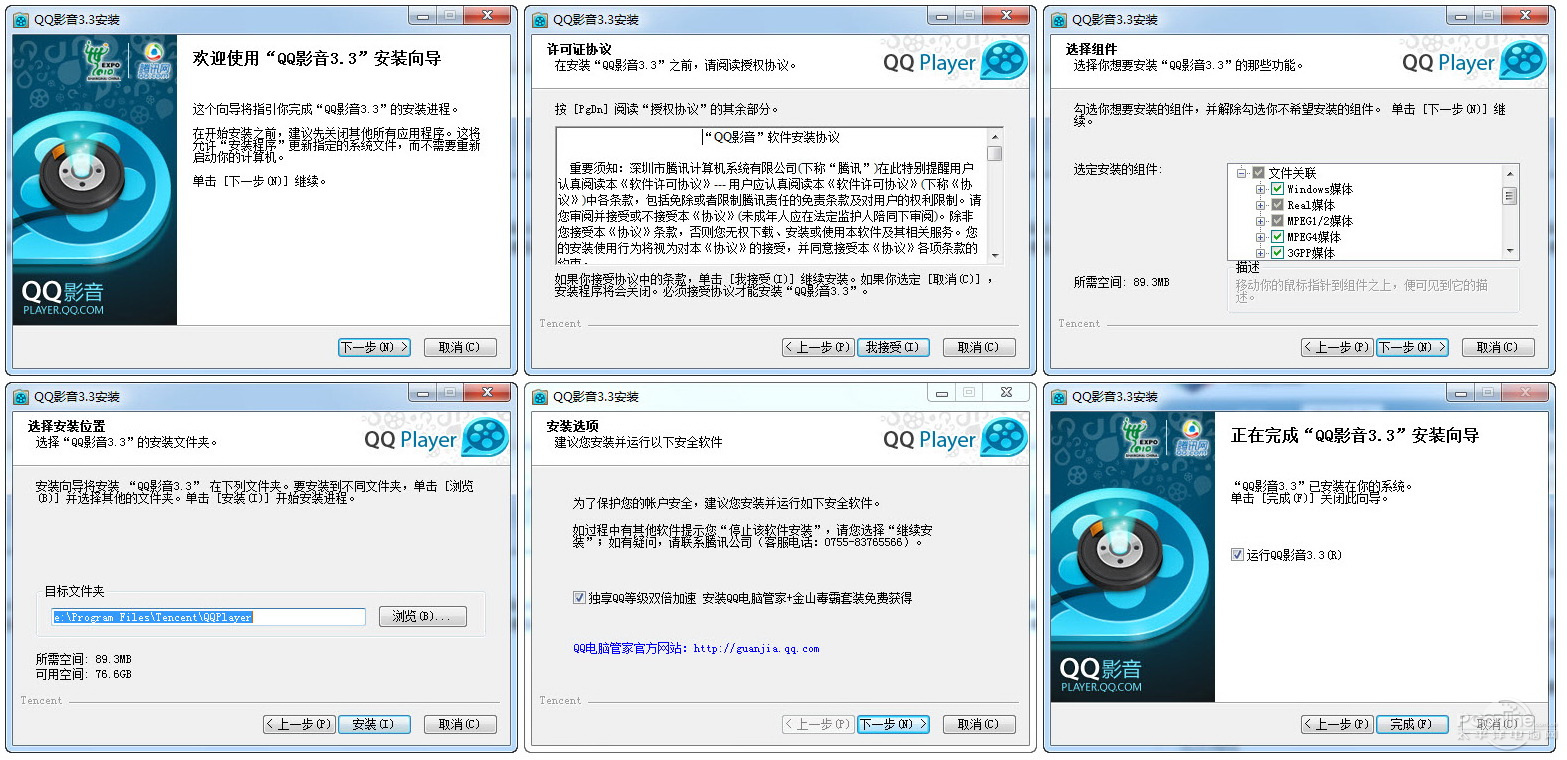Click the title bar icon of the welcome wizard window
This screenshot has width=1567, height=760.
[x=21, y=20]
